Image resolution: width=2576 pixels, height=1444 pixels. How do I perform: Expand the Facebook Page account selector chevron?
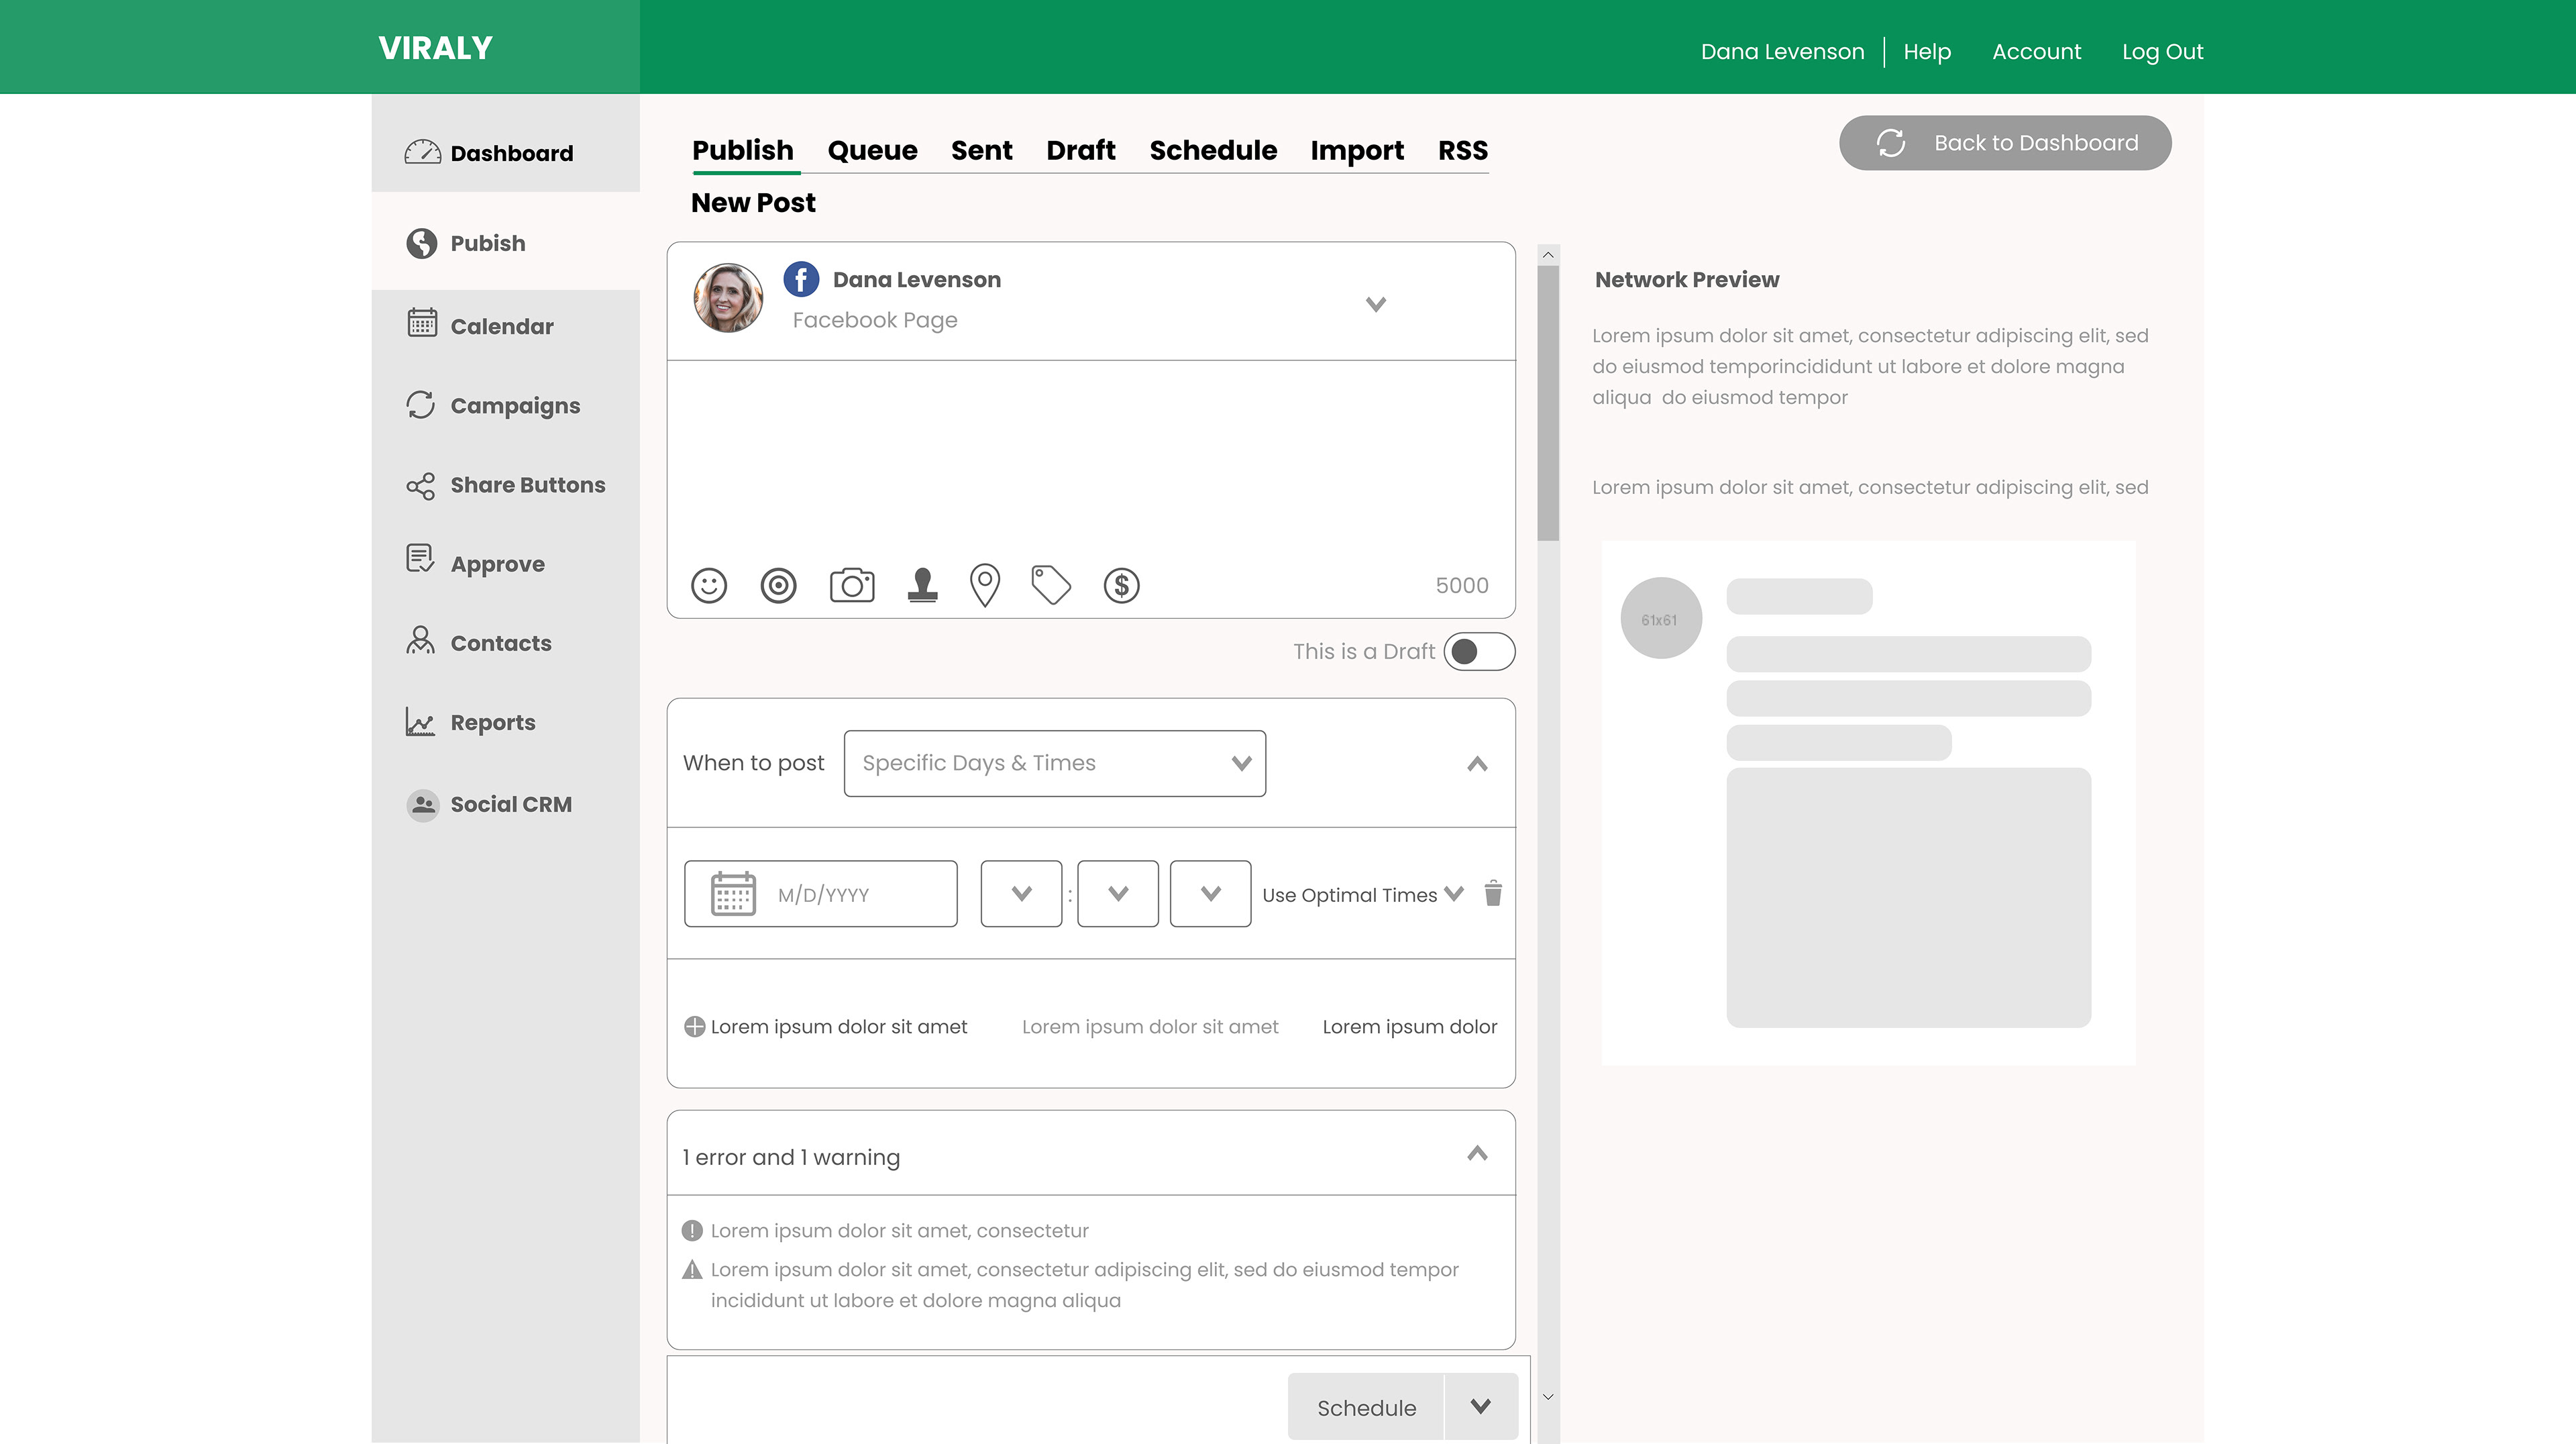1376,304
